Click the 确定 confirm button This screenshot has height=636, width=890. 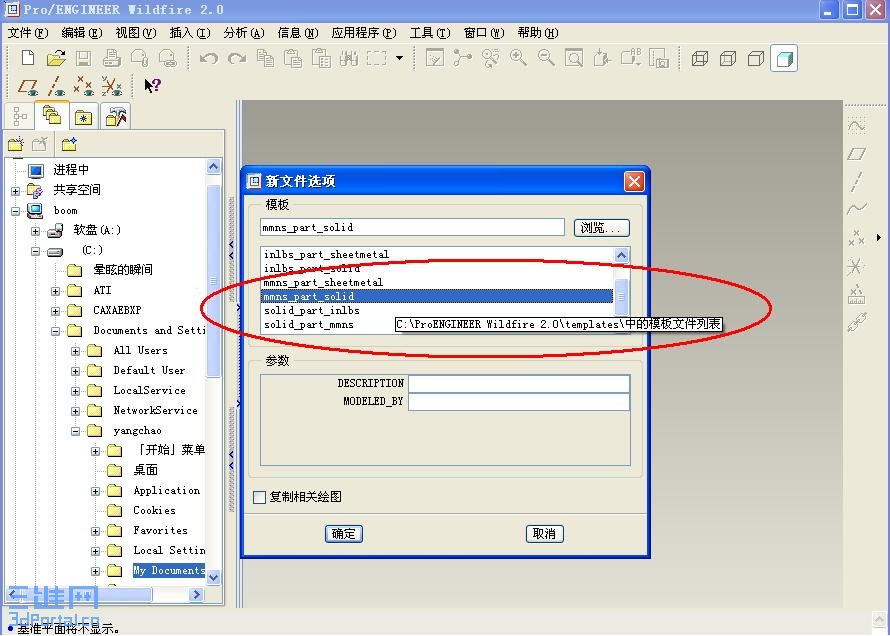[x=343, y=534]
